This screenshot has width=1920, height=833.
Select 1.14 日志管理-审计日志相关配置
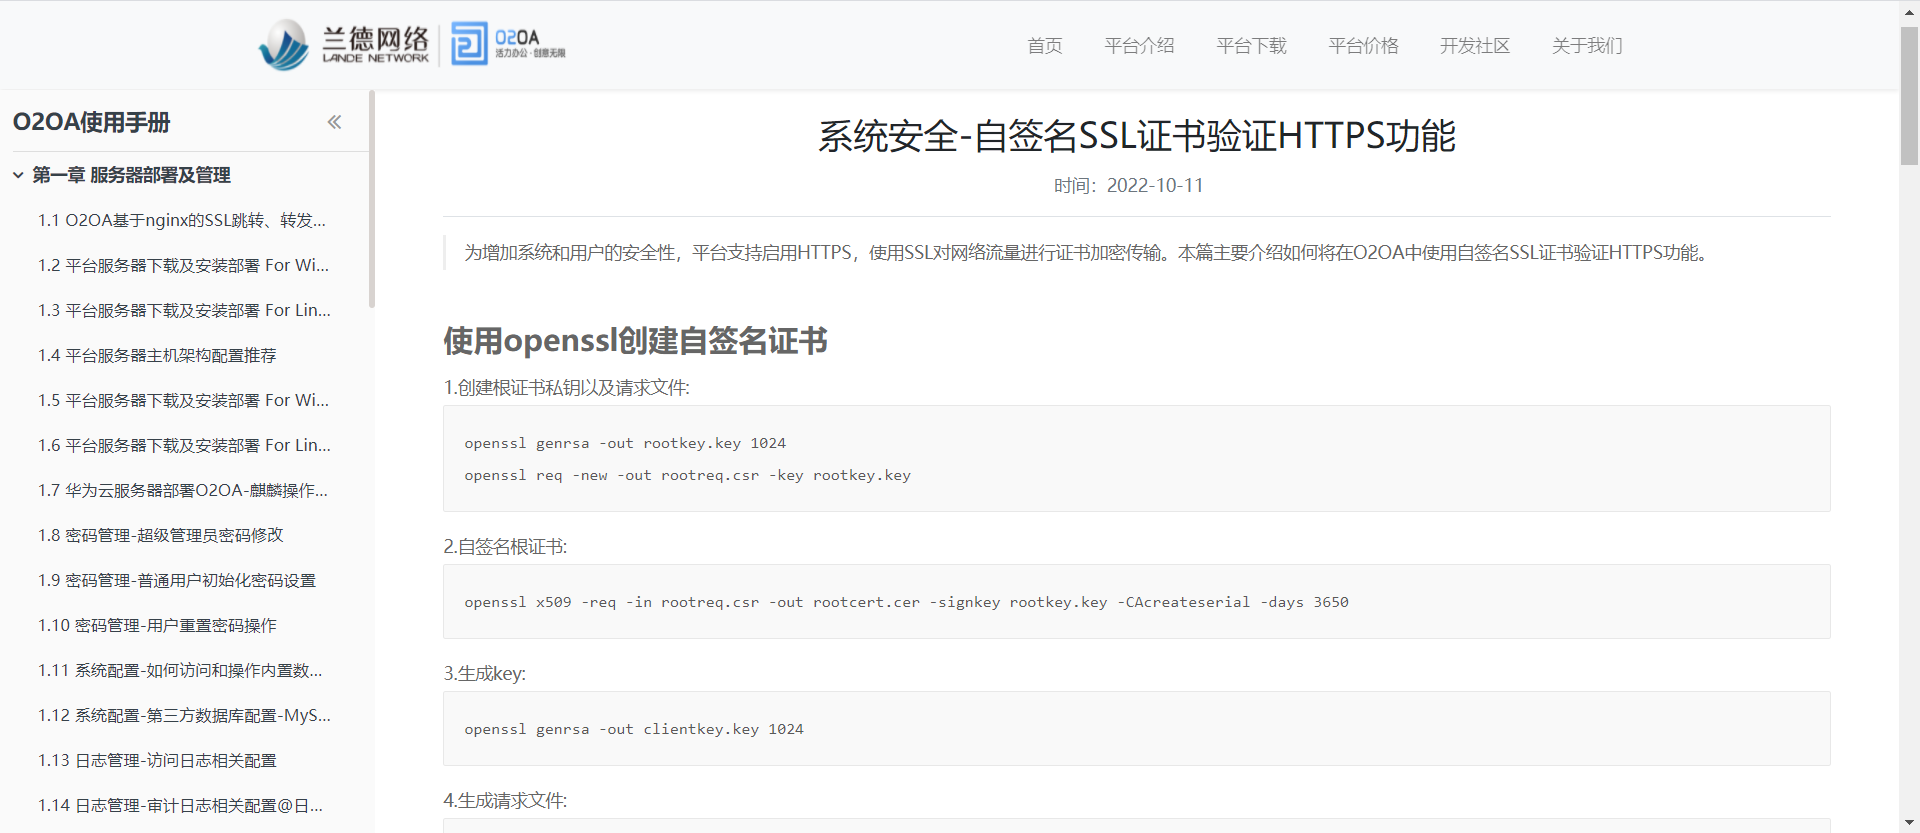pos(180,805)
